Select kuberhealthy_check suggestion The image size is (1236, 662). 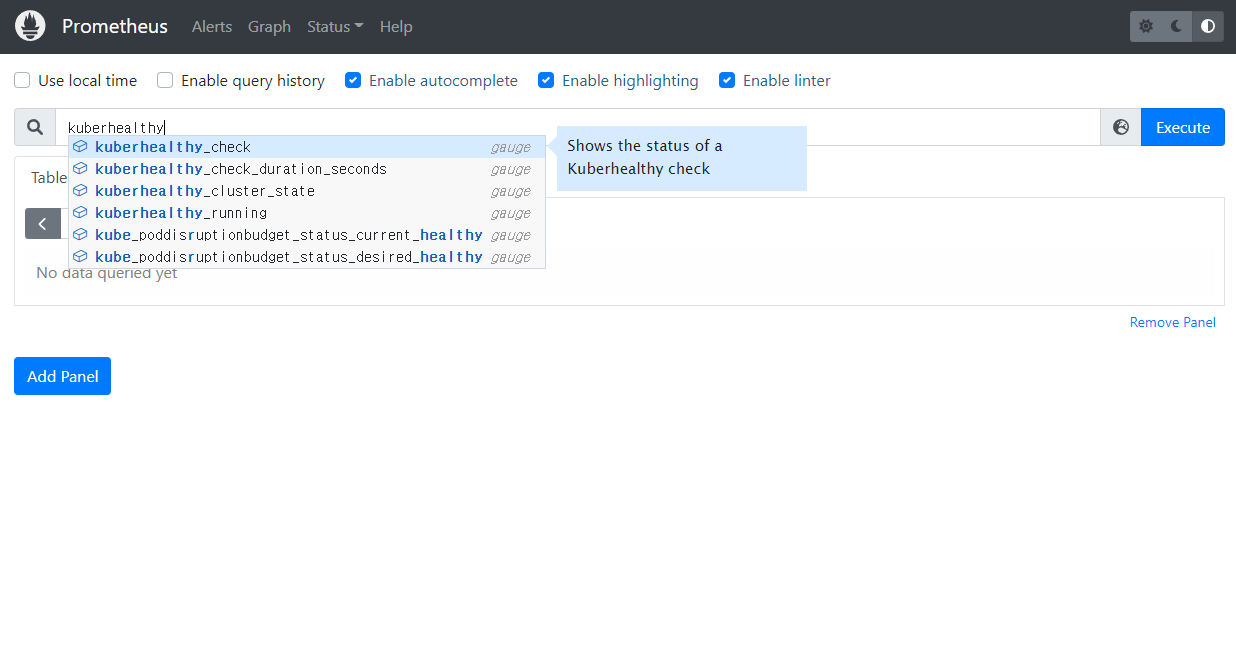coord(307,147)
